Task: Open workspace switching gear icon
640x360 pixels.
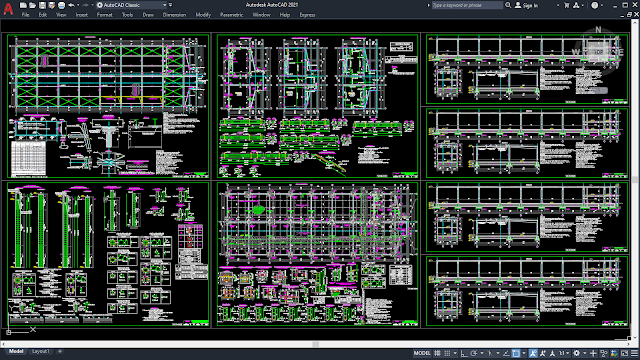Action: (576, 353)
